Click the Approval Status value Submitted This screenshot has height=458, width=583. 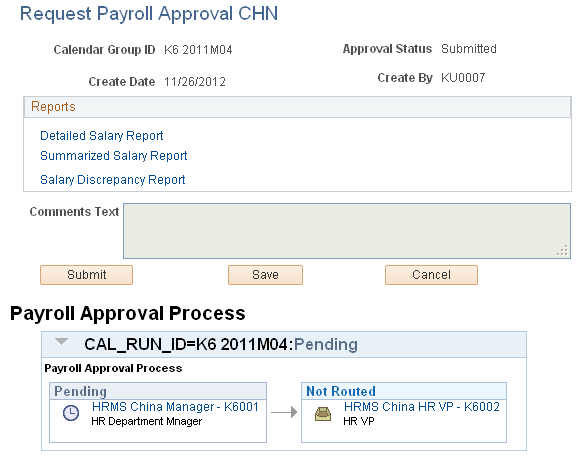[469, 49]
